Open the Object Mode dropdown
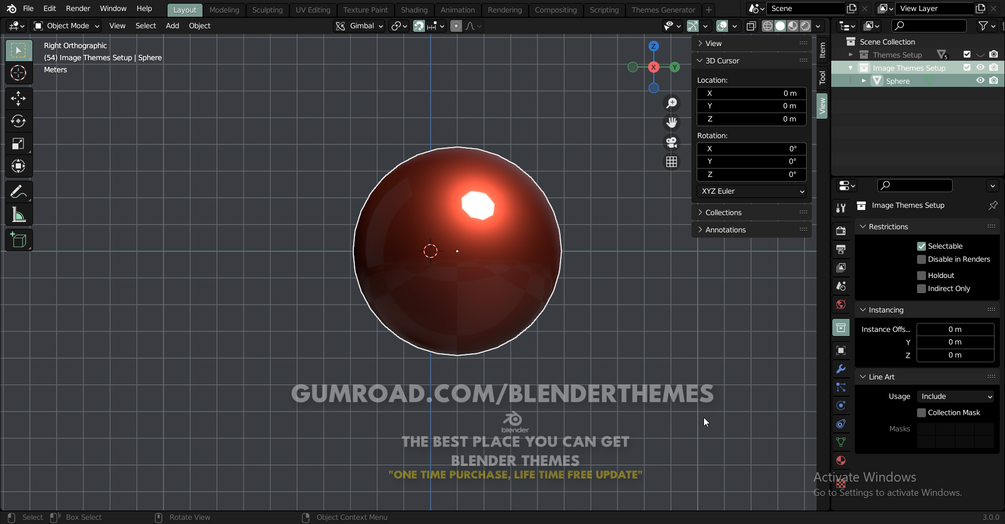 [x=67, y=26]
